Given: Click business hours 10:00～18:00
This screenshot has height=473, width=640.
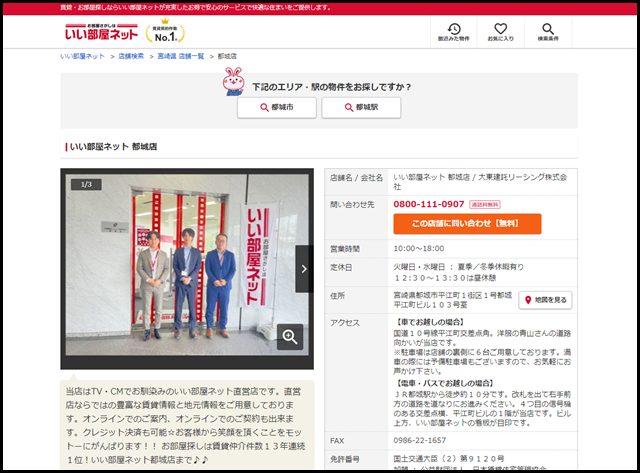Looking at the screenshot, I should click(419, 249).
